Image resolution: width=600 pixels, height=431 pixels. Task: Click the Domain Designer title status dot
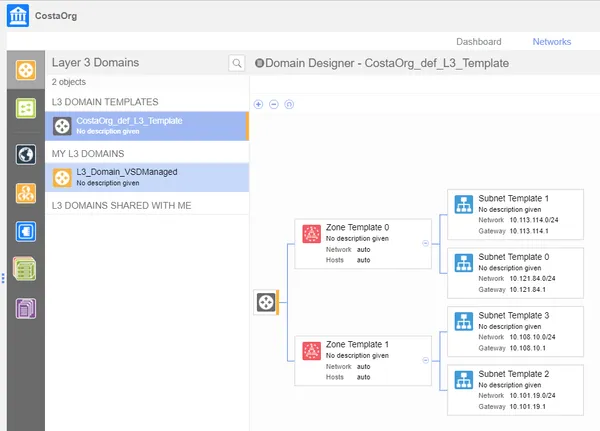point(259,63)
